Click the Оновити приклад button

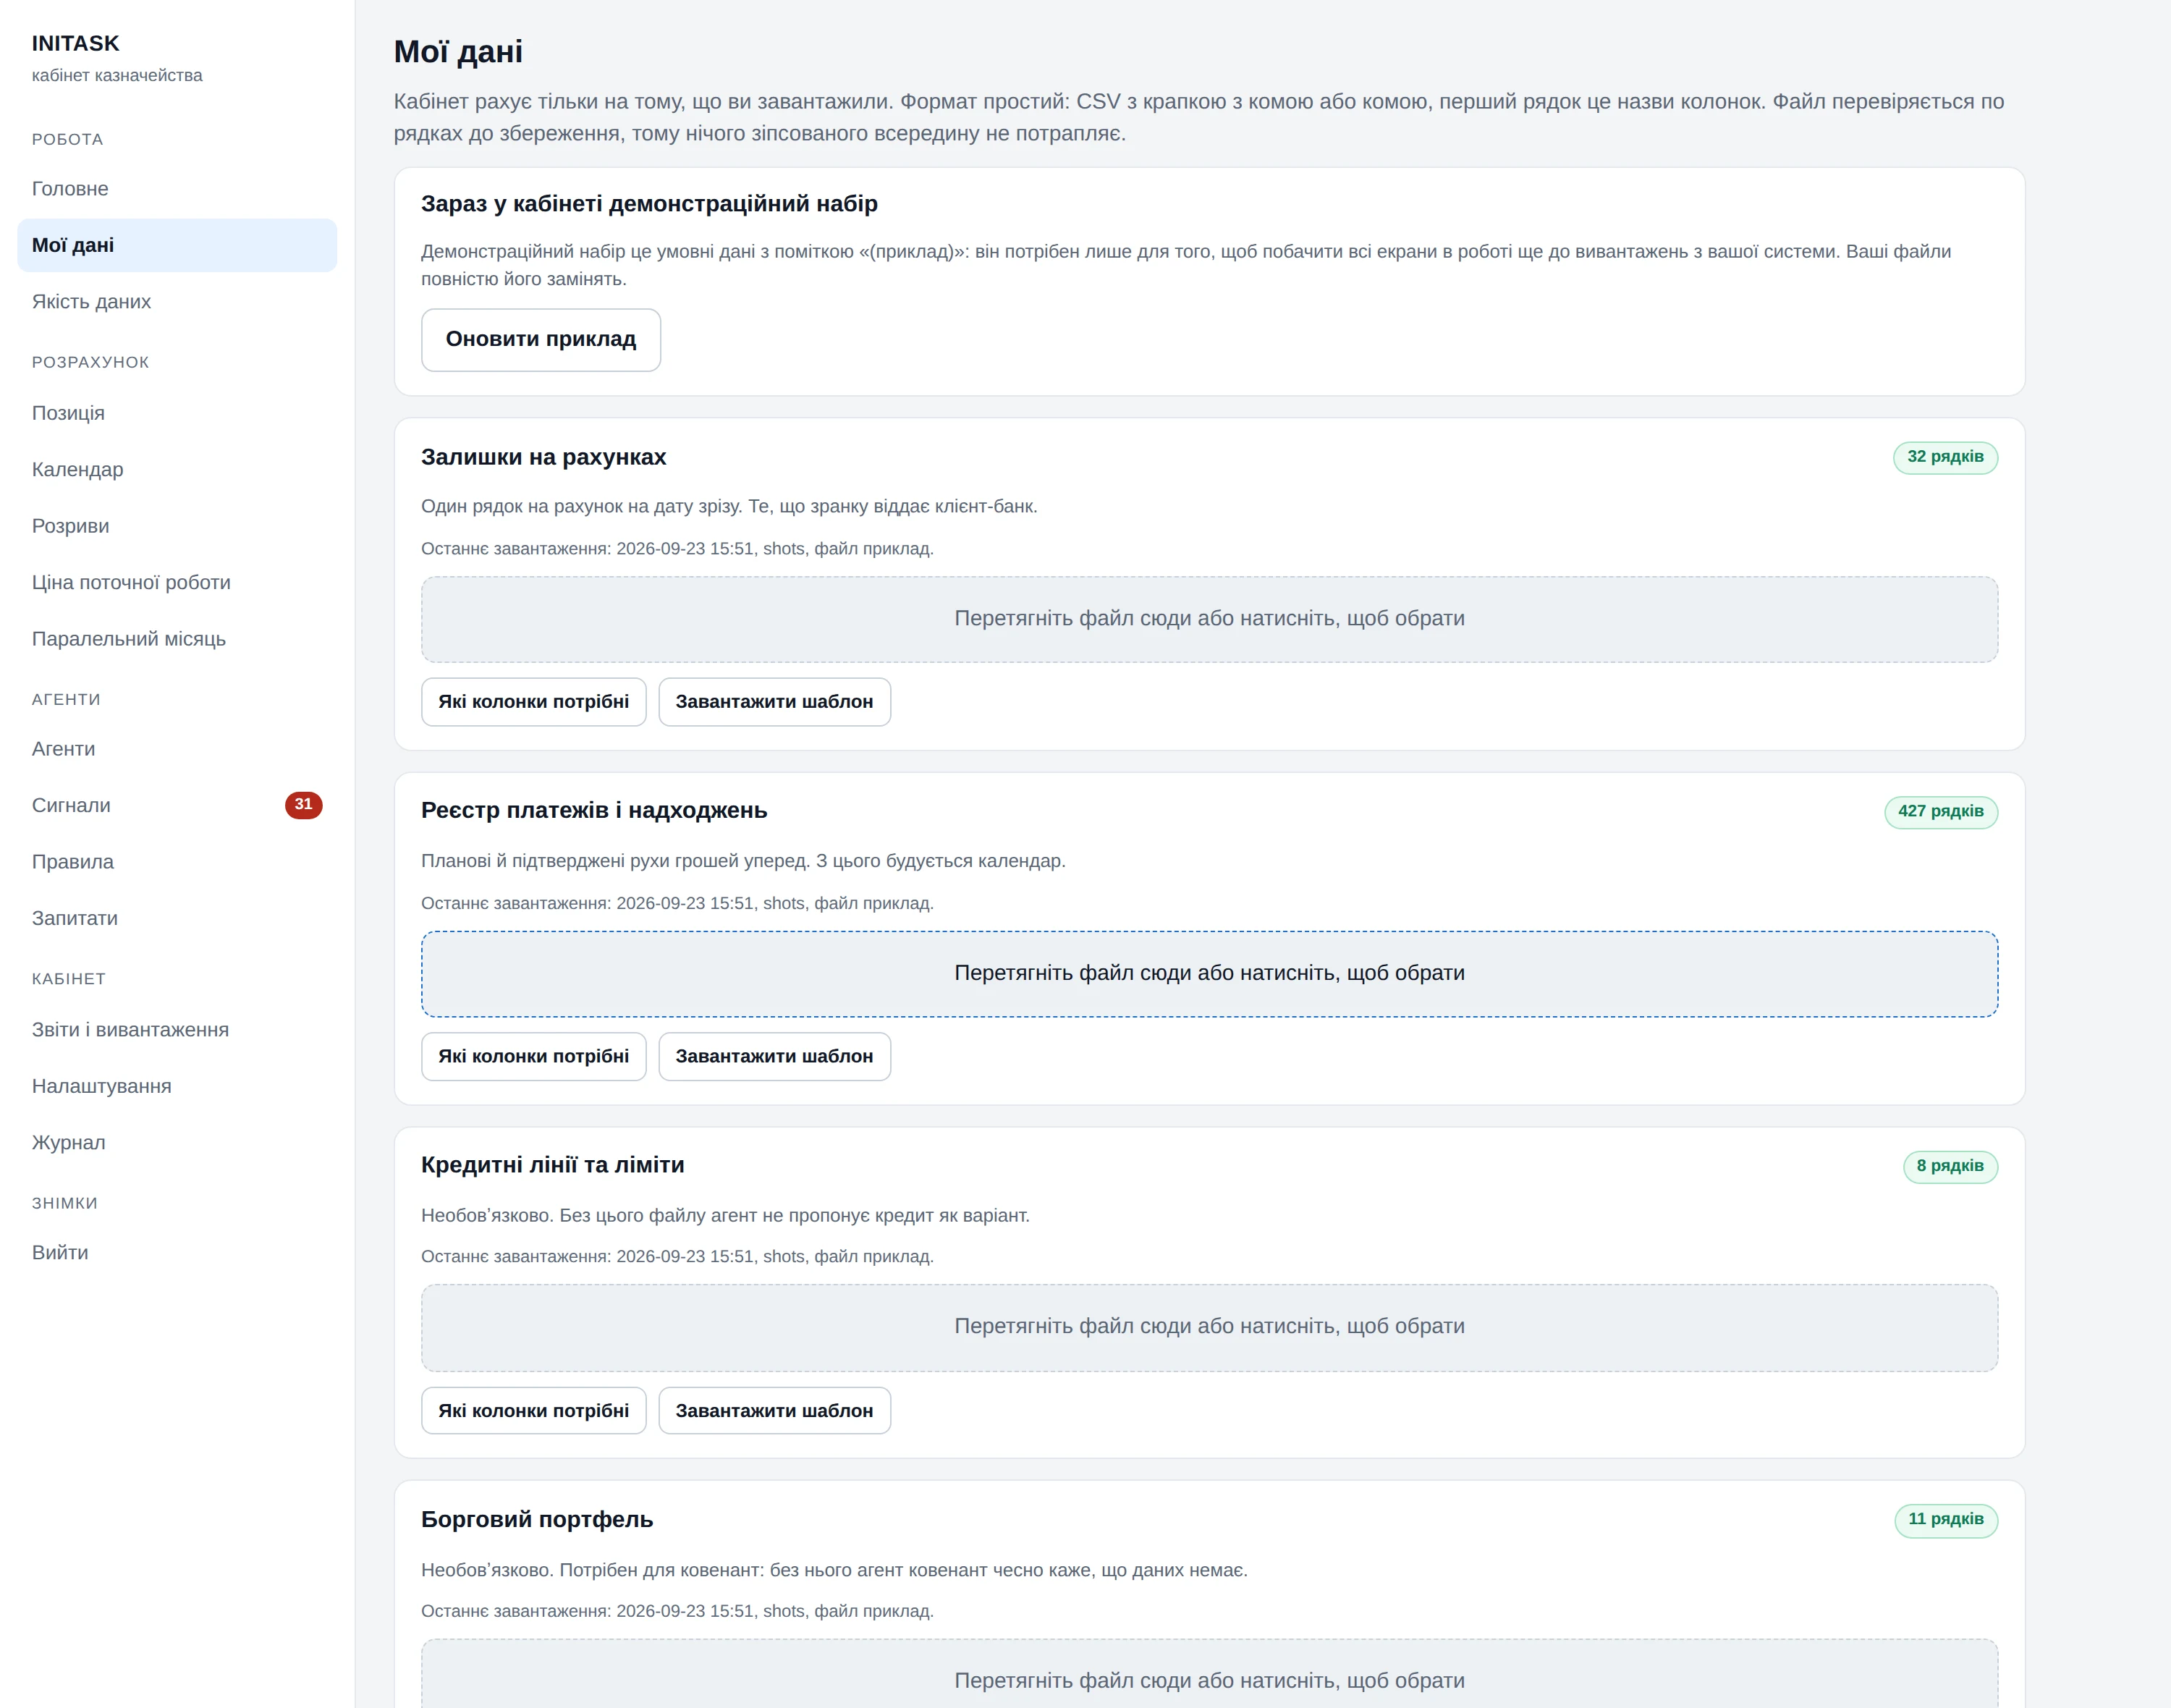click(x=541, y=340)
